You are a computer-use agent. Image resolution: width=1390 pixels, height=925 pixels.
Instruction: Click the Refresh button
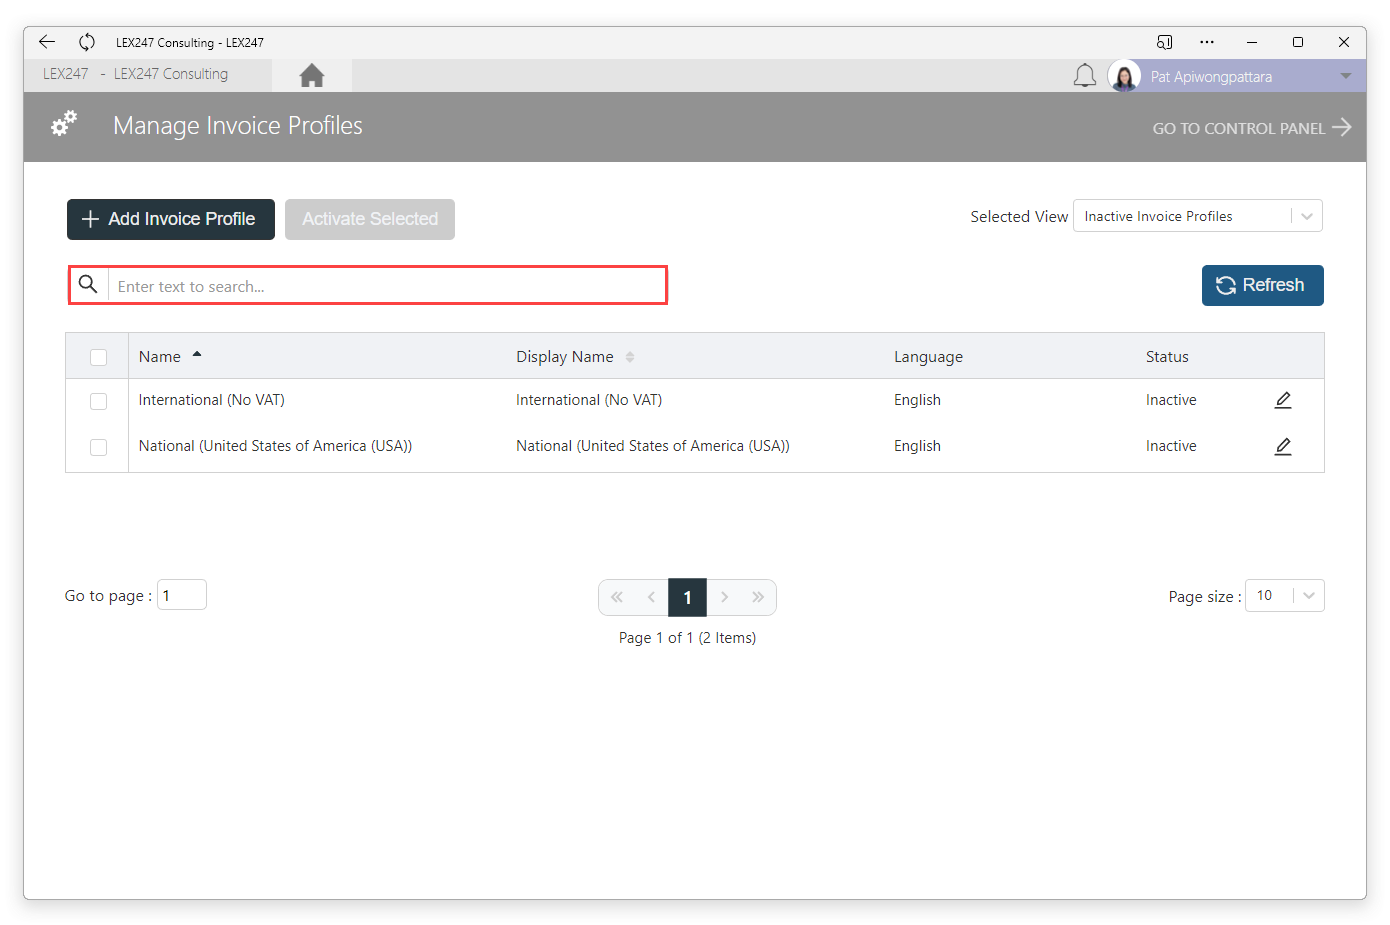pyautogui.click(x=1263, y=285)
